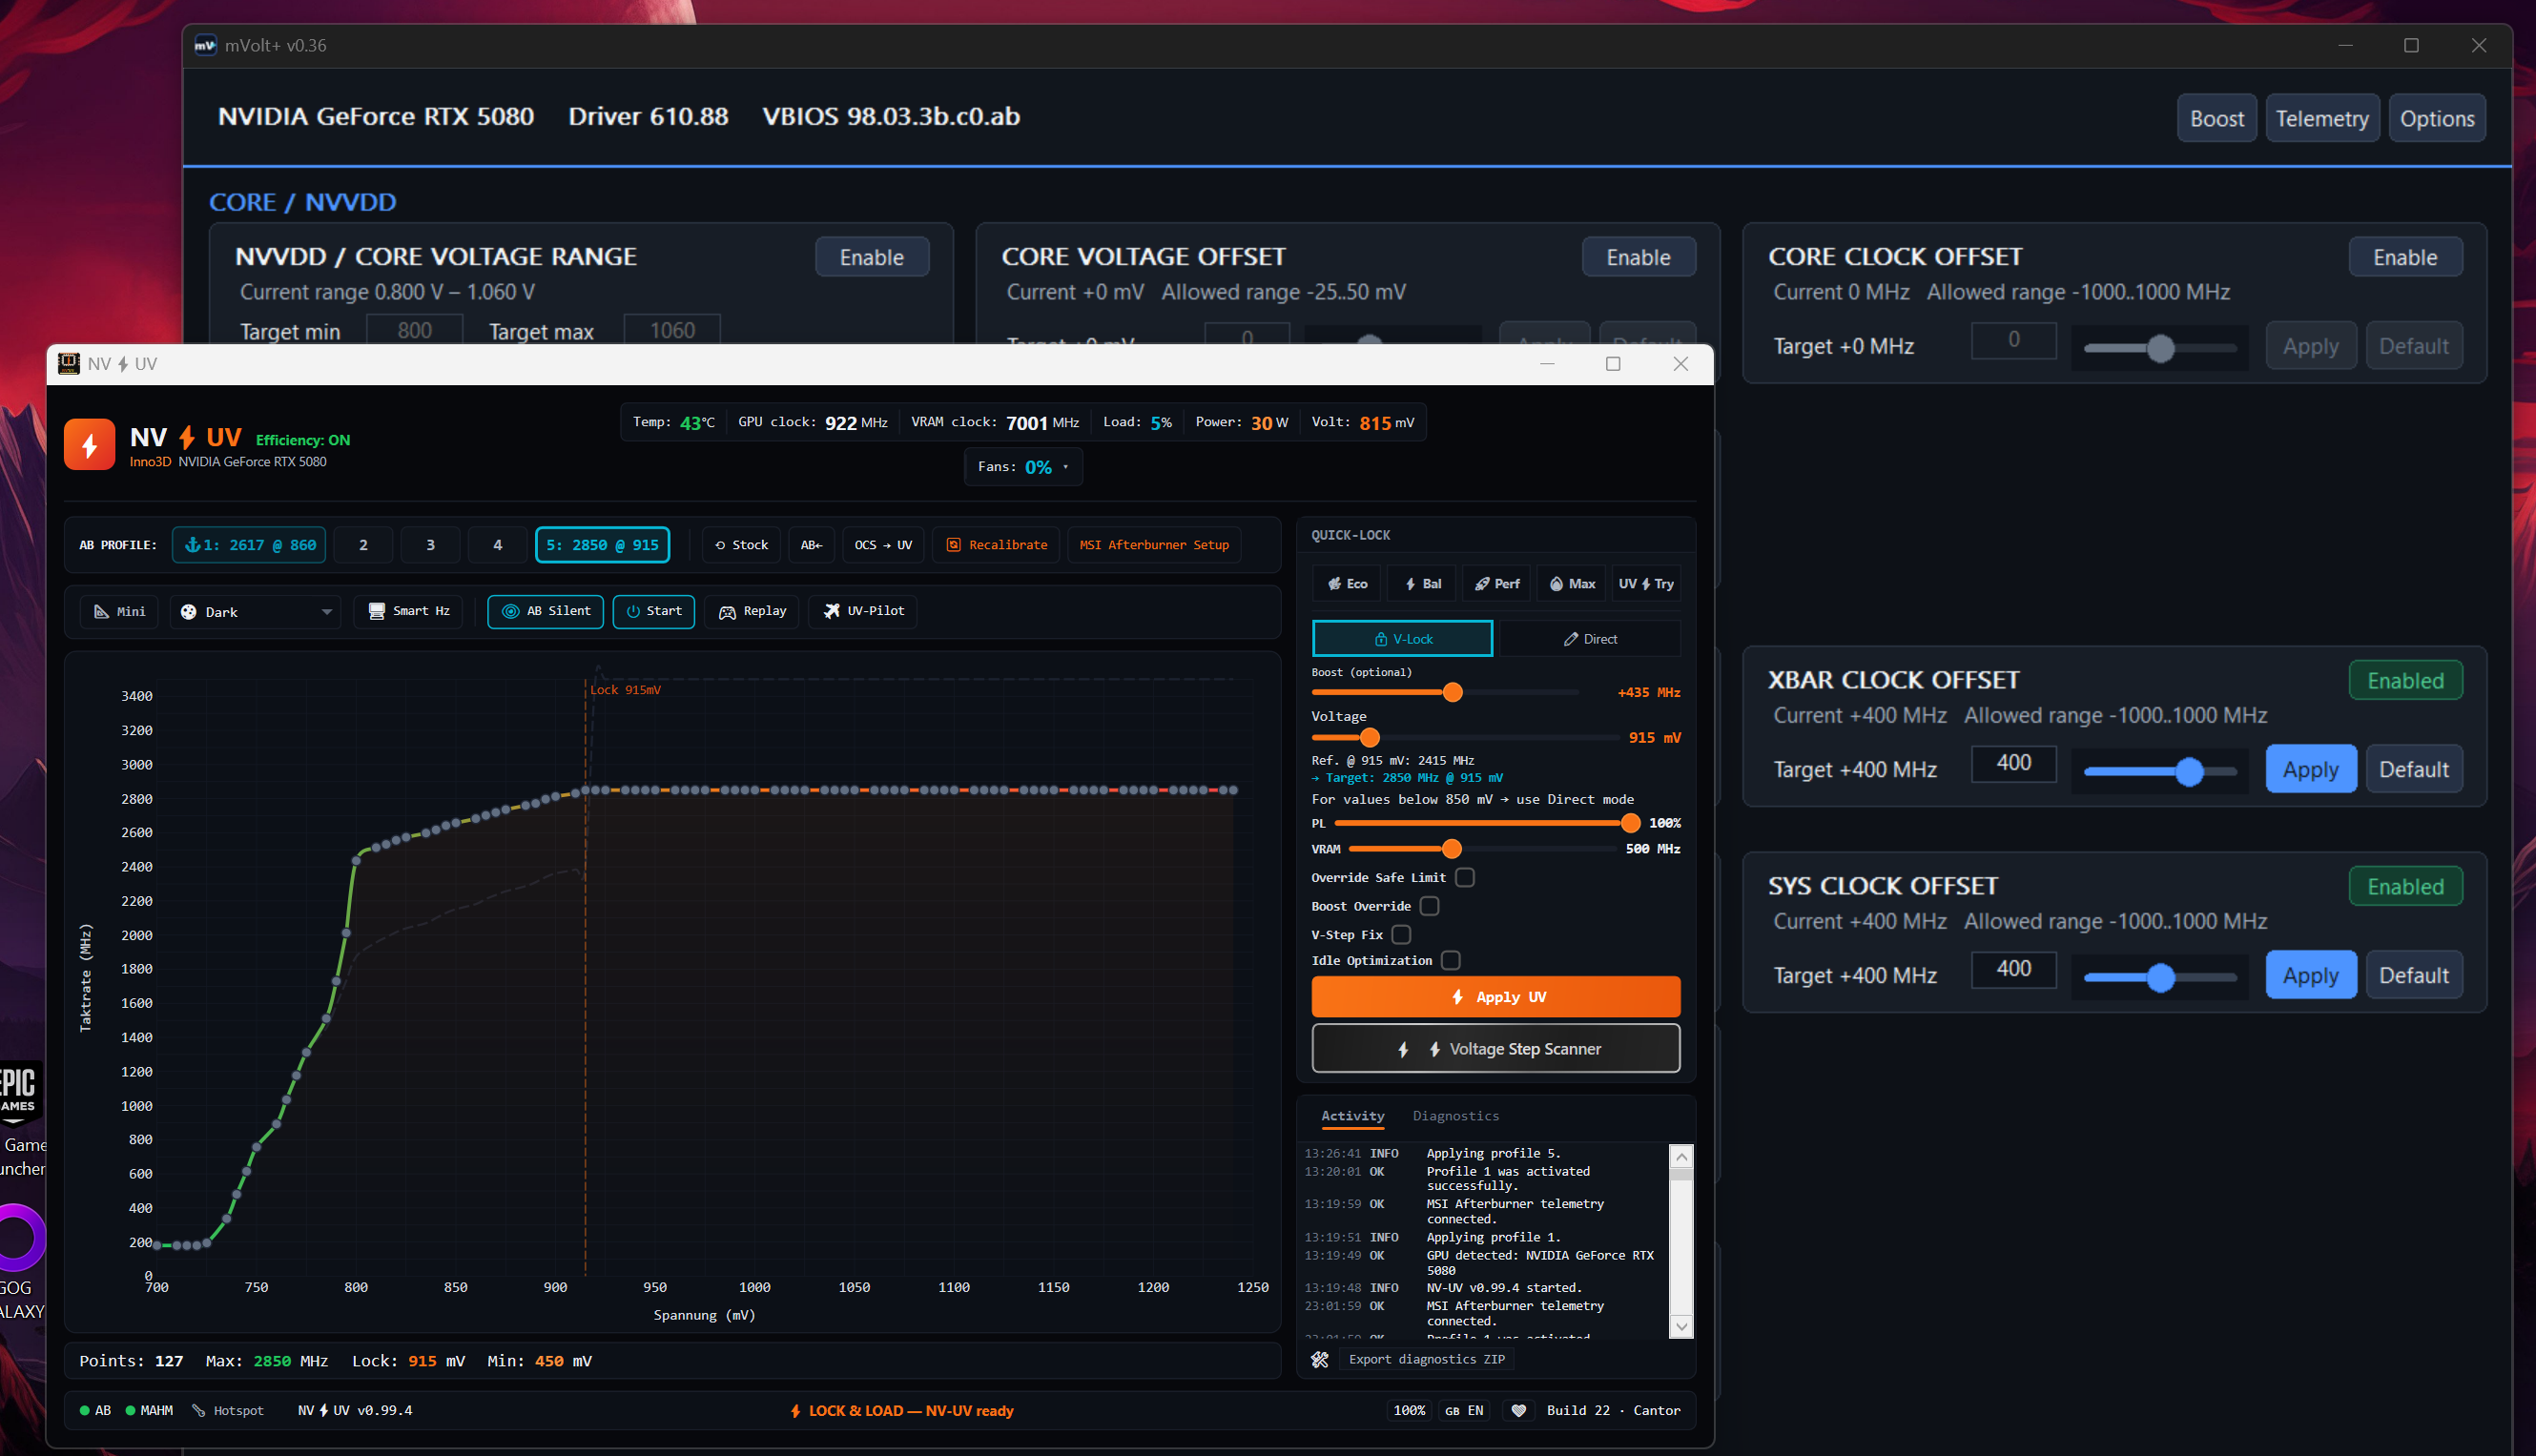Select the Eco quick-lock preset
2536x1456 pixels.
click(1347, 584)
